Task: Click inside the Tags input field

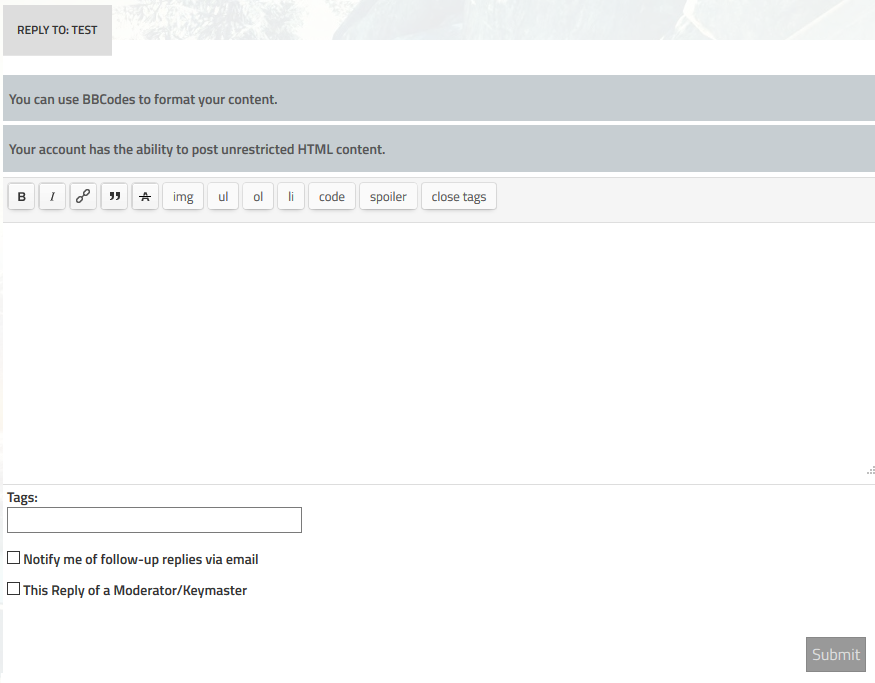Action: click(154, 520)
